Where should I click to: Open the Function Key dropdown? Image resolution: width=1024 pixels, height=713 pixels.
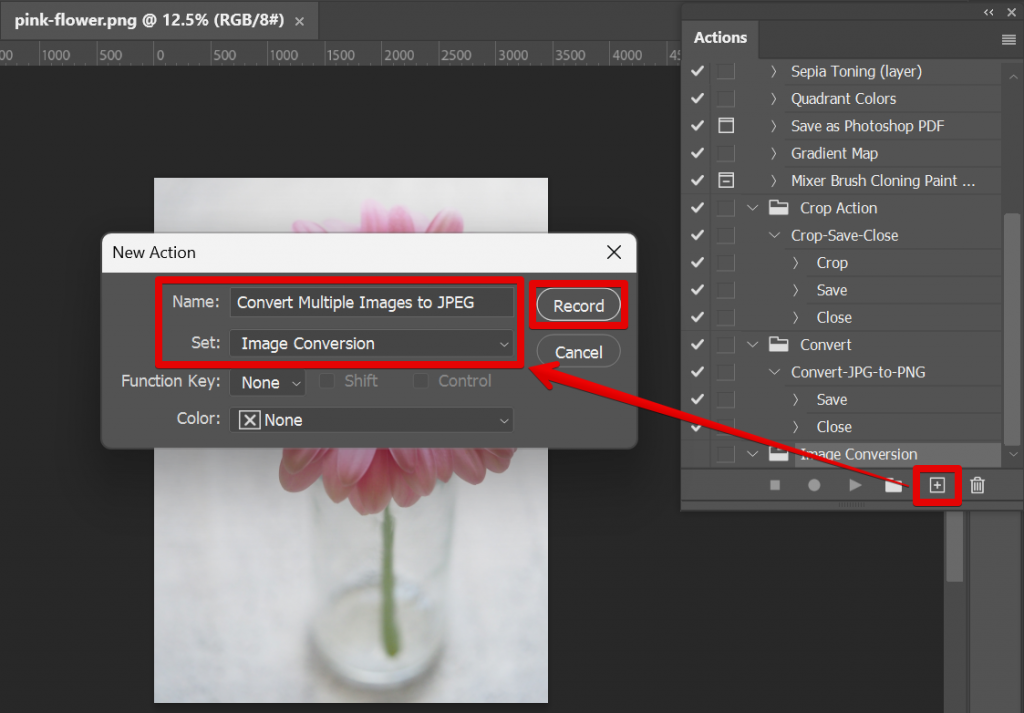point(267,382)
